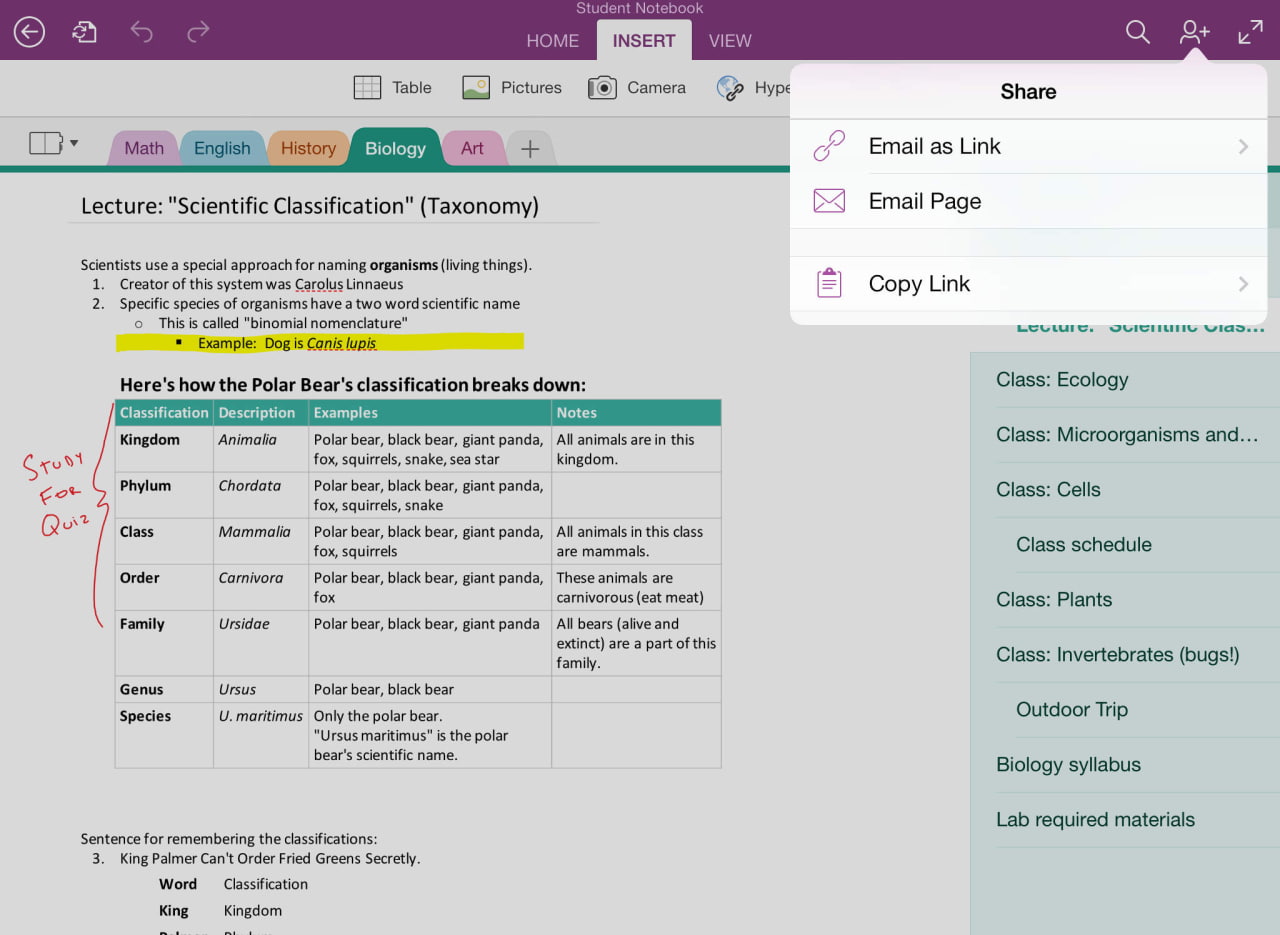Image resolution: width=1280 pixels, height=935 pixels.
Task: Click the share person-plus icon
Action: [x=1194, y=32]
